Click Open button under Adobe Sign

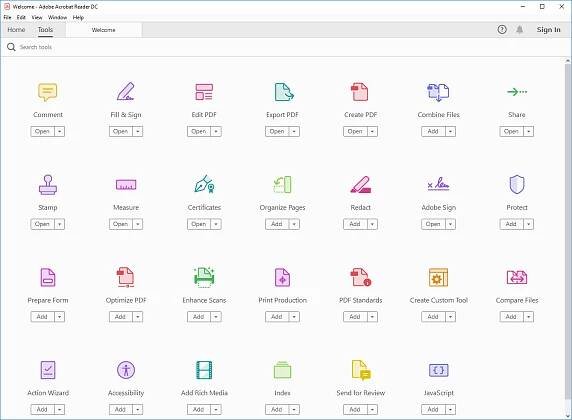pyautogui.click(x=433, y=224)
